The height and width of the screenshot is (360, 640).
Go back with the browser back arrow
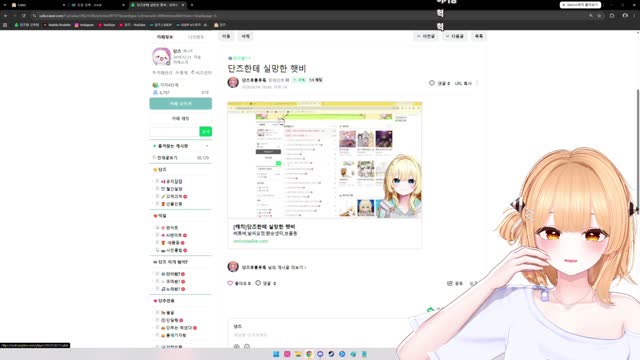pos(6,16)
